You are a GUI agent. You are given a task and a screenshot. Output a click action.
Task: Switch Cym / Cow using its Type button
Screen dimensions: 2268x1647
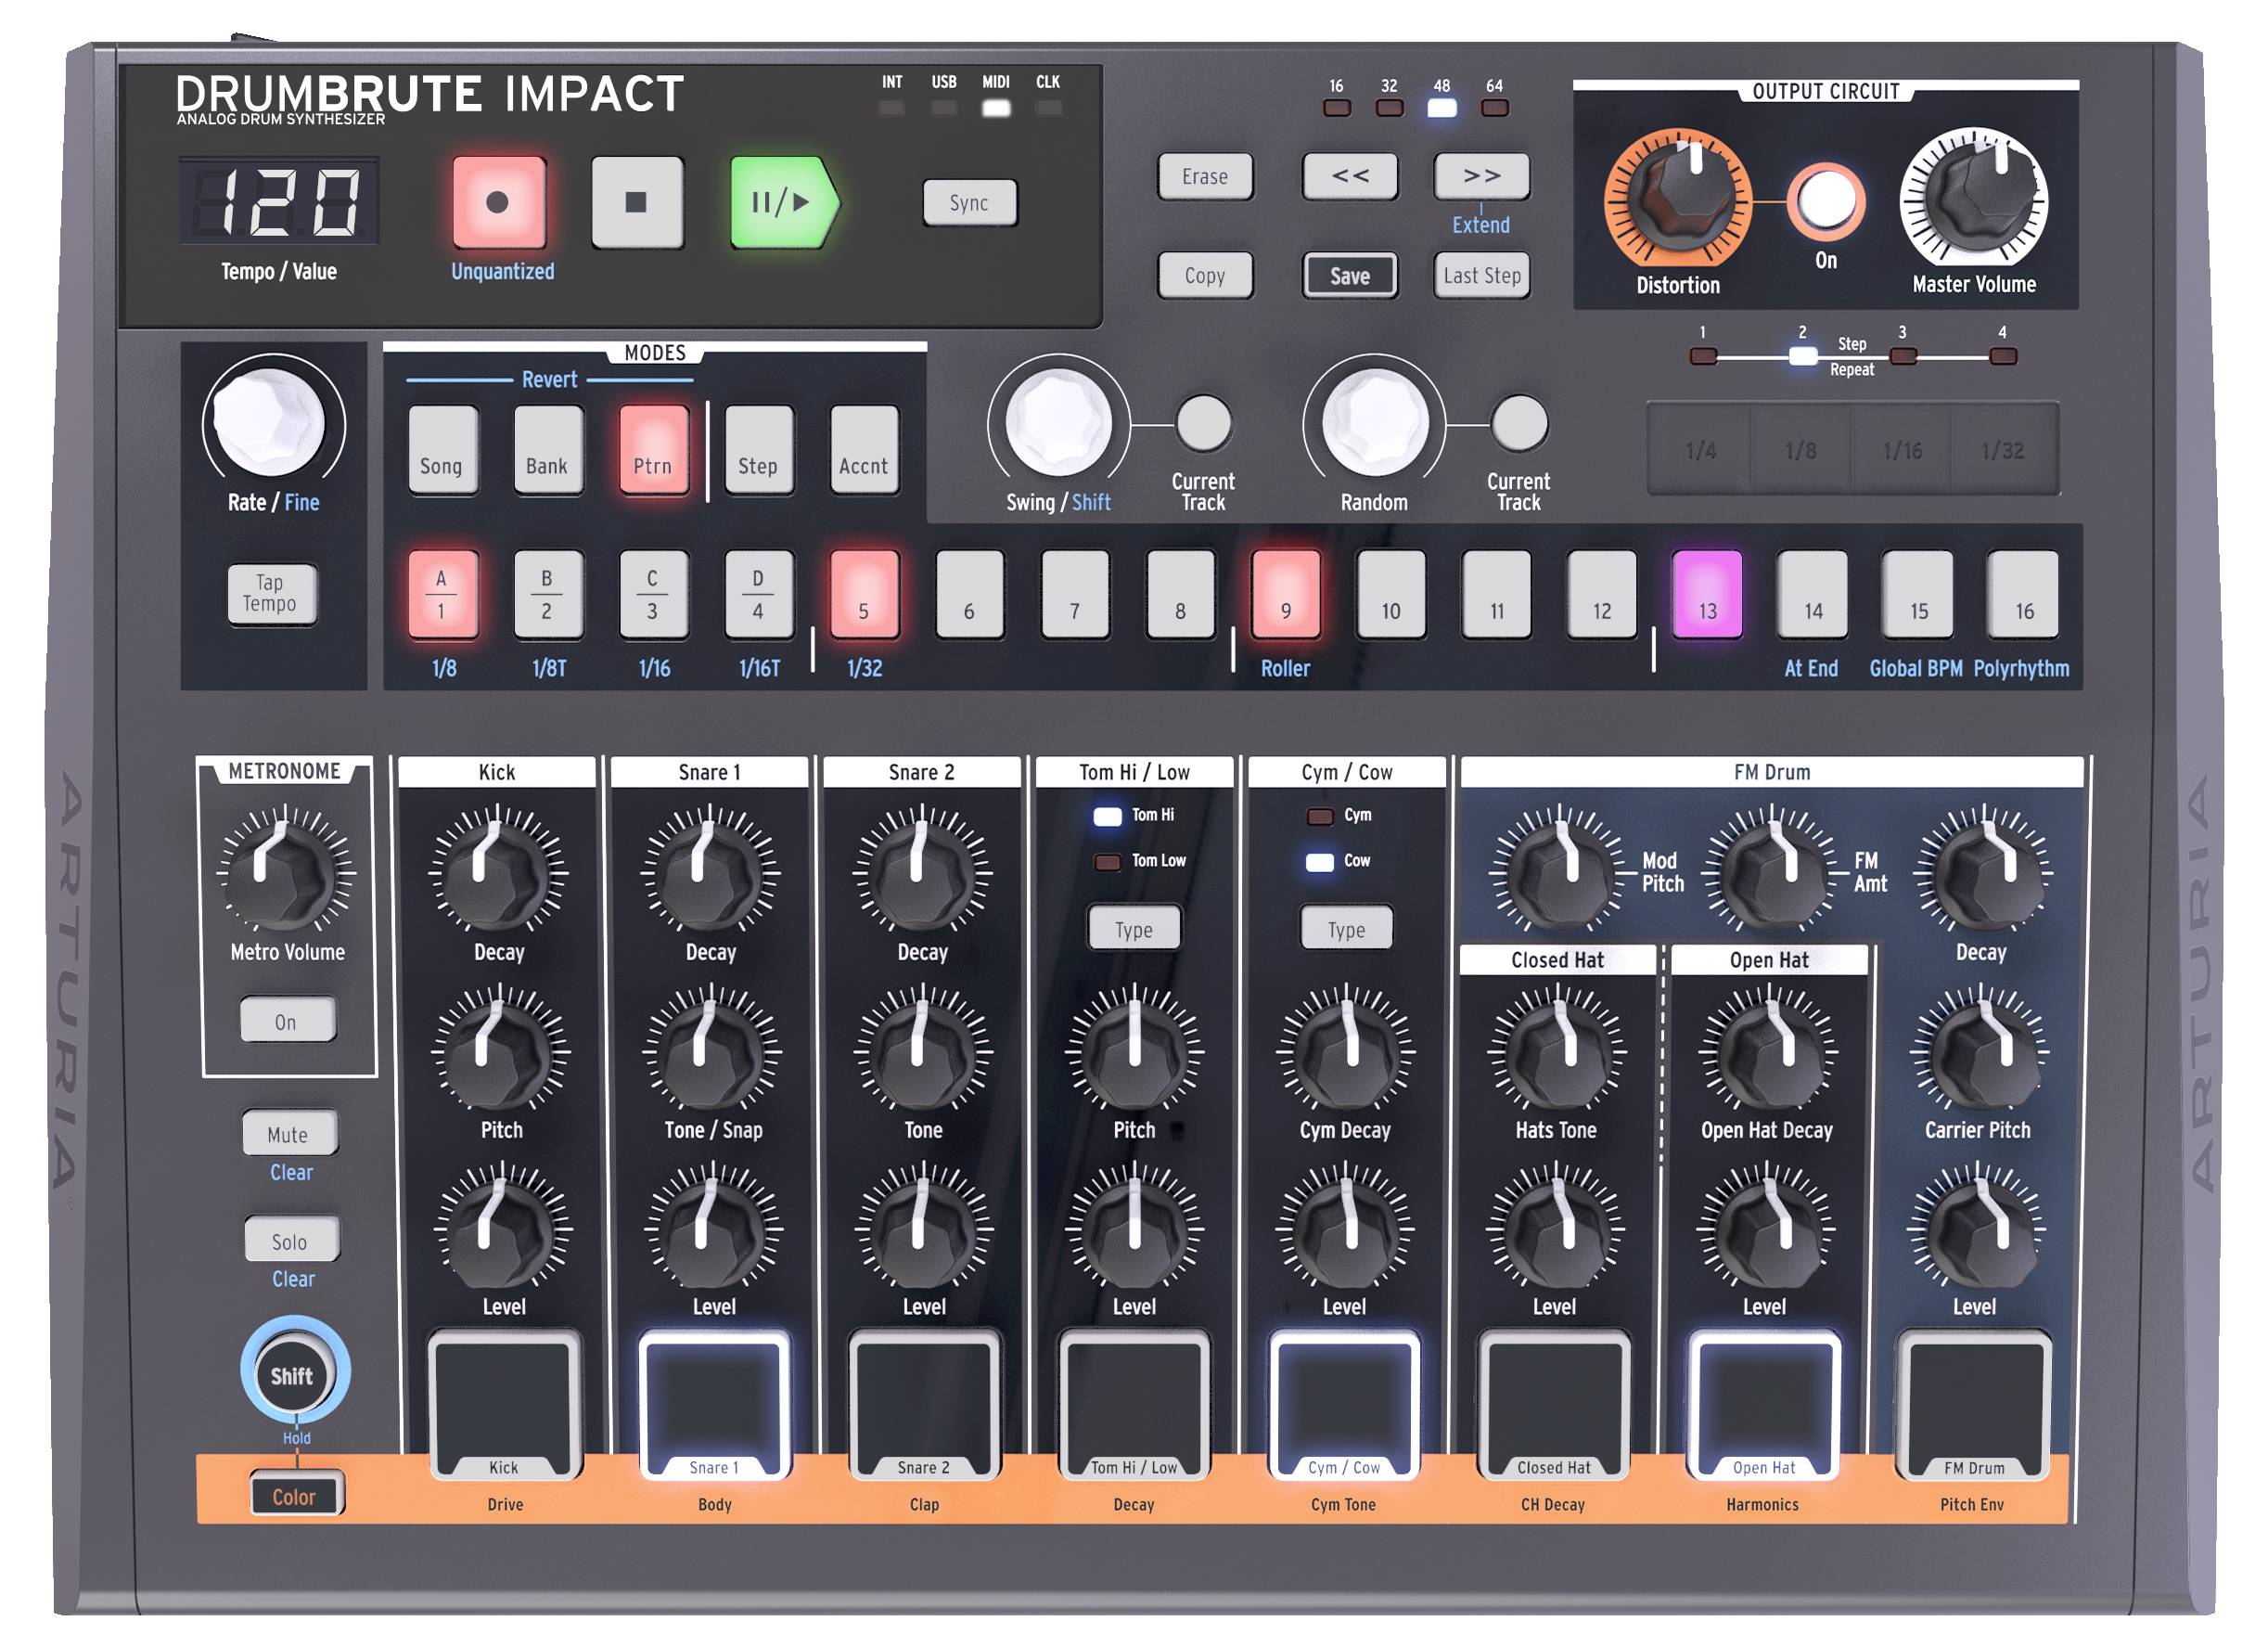pyautogui.click(x=1345, y=929)
